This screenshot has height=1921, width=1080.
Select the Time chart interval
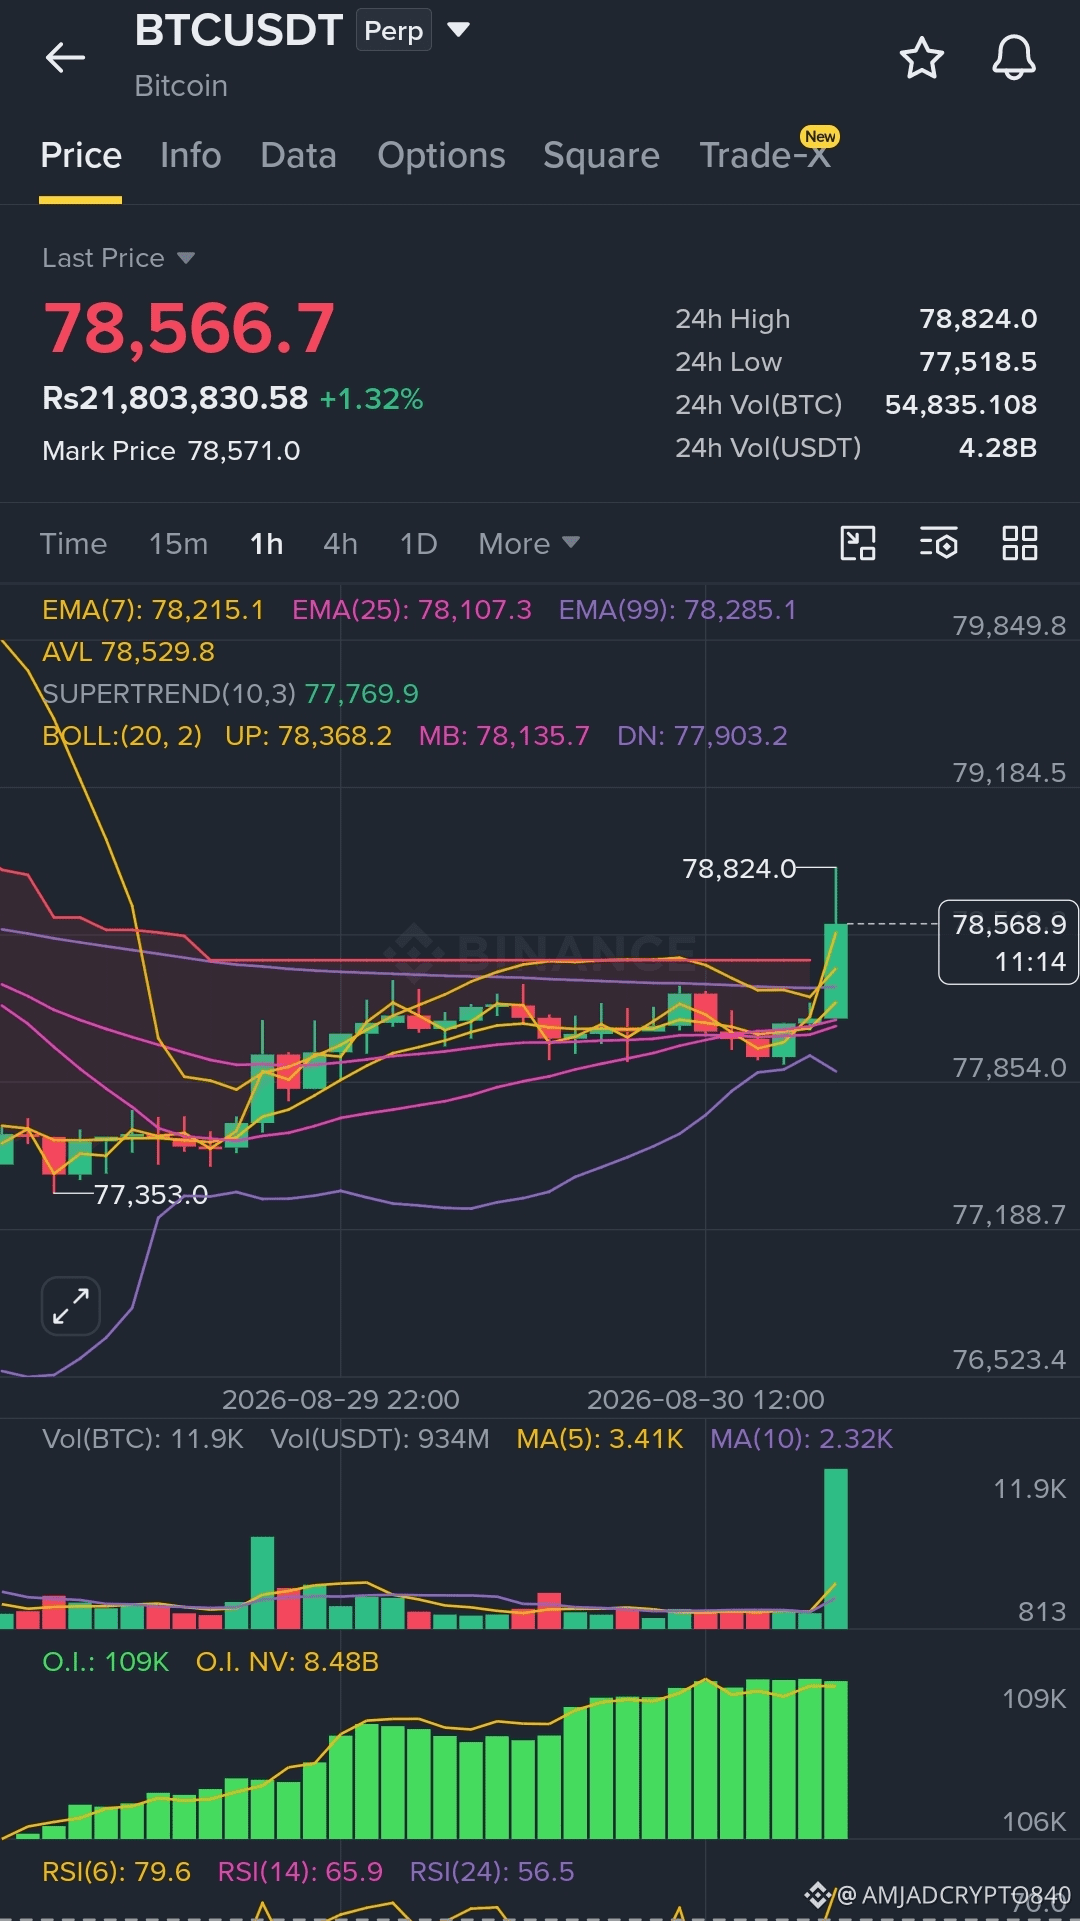pyautogui.click(x=73, y=543)
